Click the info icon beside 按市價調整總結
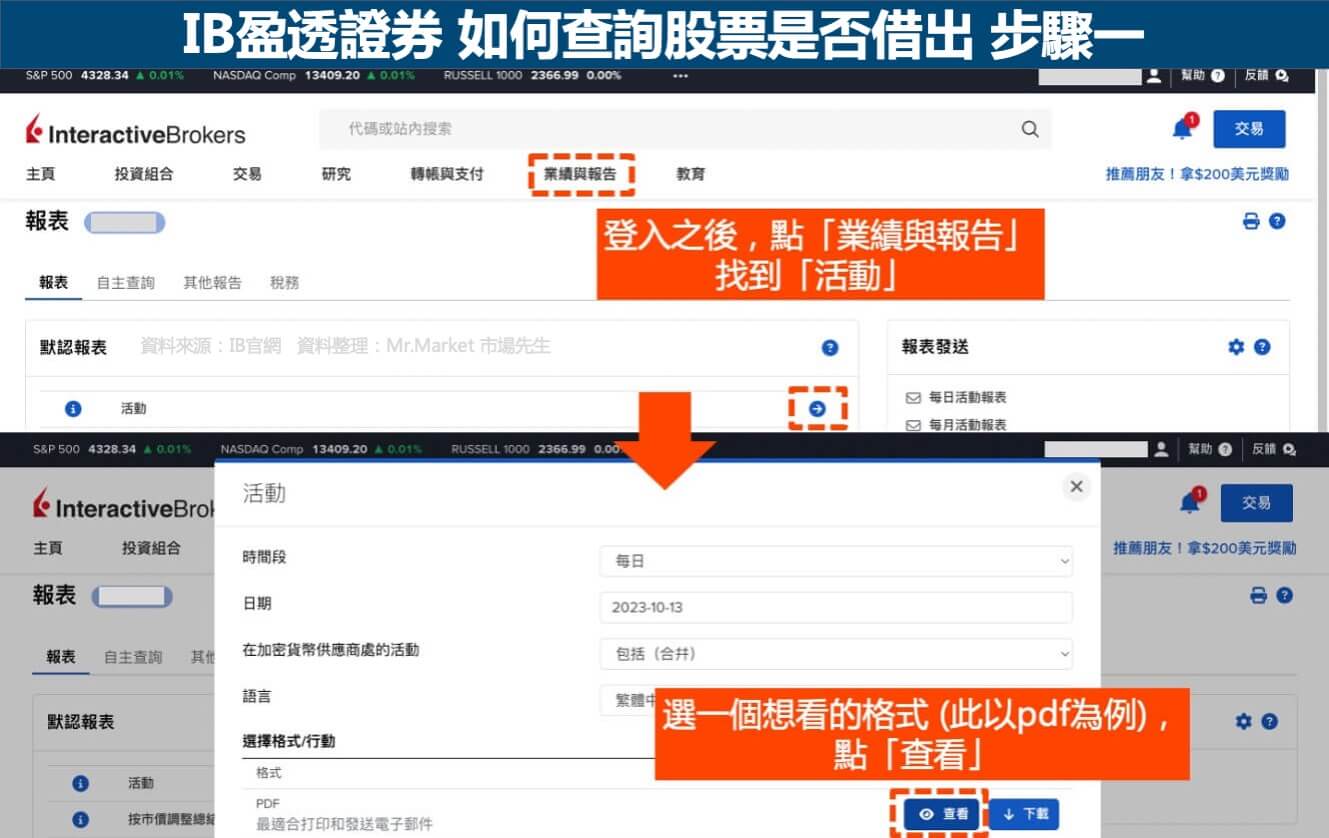 (81, 820)
